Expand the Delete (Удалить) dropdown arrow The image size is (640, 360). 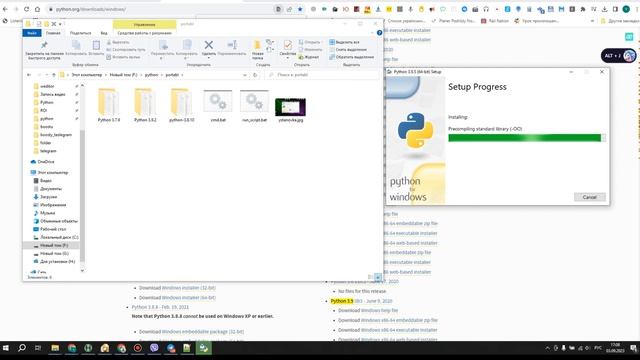(209, 58)
